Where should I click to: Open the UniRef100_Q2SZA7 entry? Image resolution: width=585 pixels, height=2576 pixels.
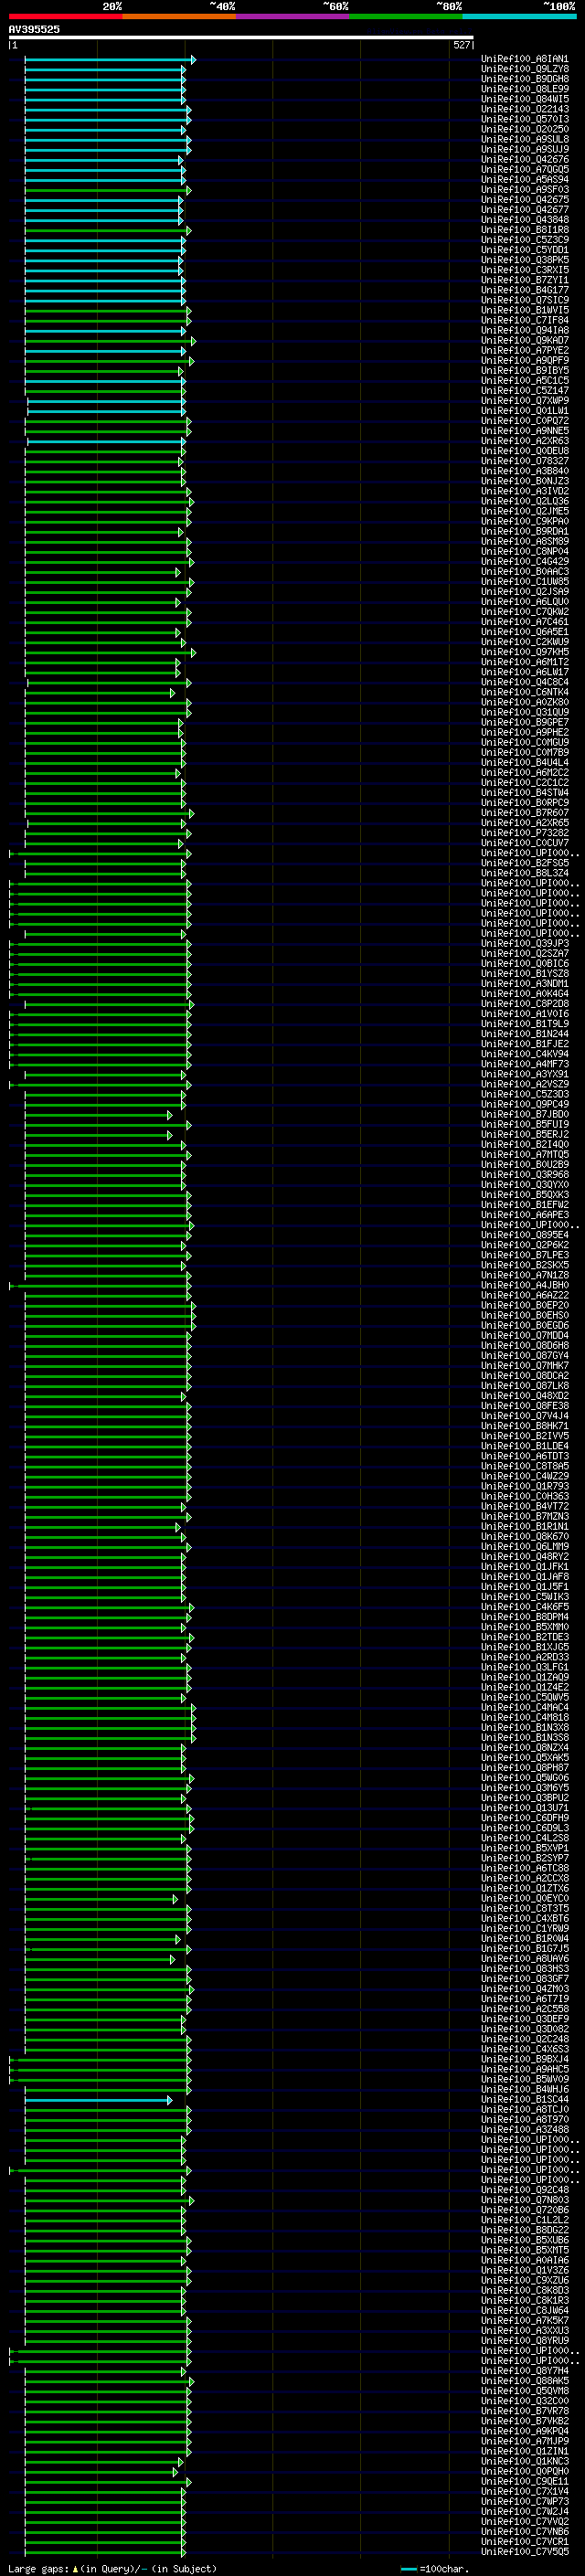tap(524, 953)
